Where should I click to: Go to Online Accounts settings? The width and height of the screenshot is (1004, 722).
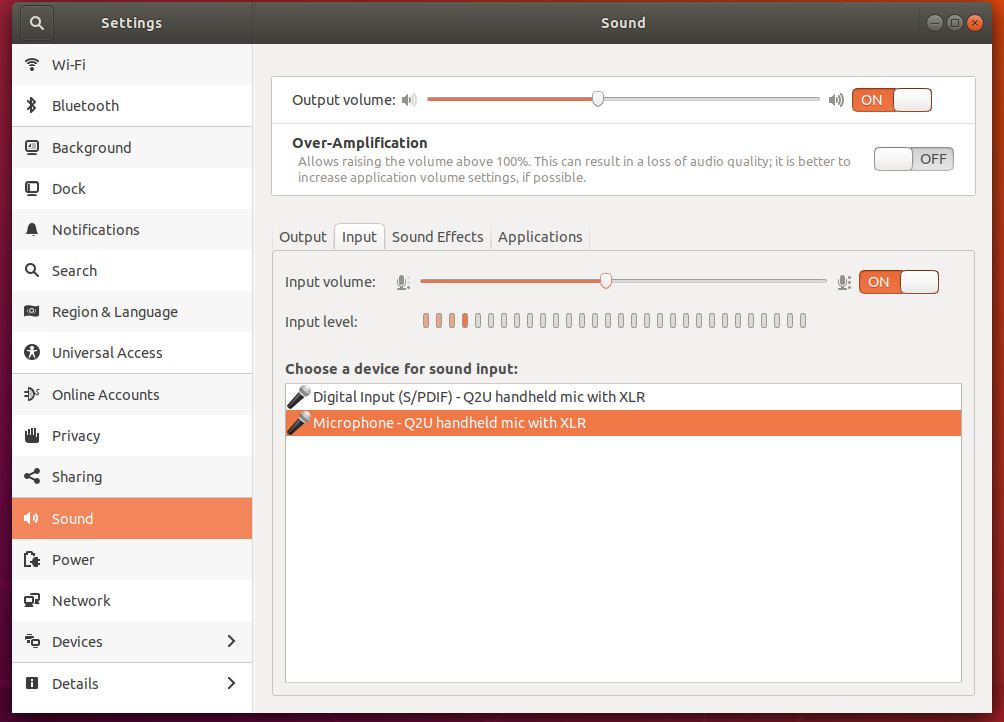[105, 395]
